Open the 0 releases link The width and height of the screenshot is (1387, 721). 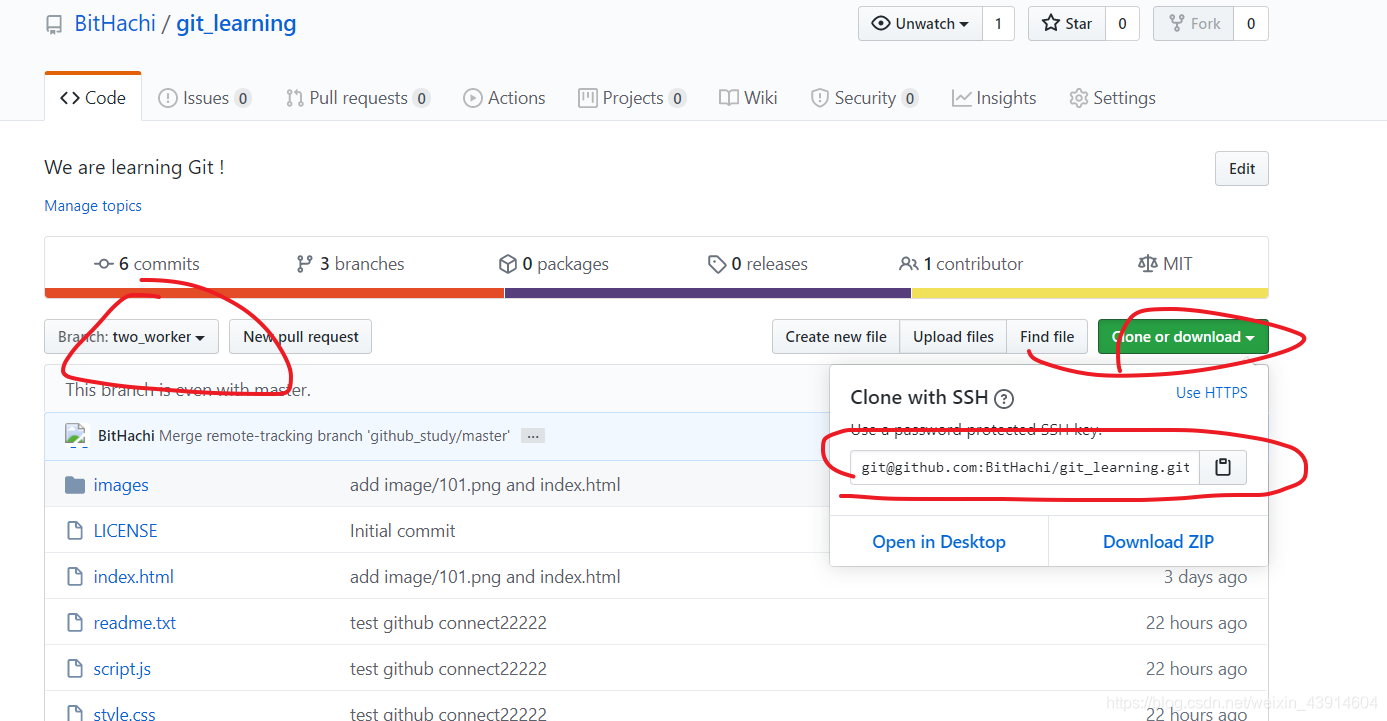click(x=757, y=264)
